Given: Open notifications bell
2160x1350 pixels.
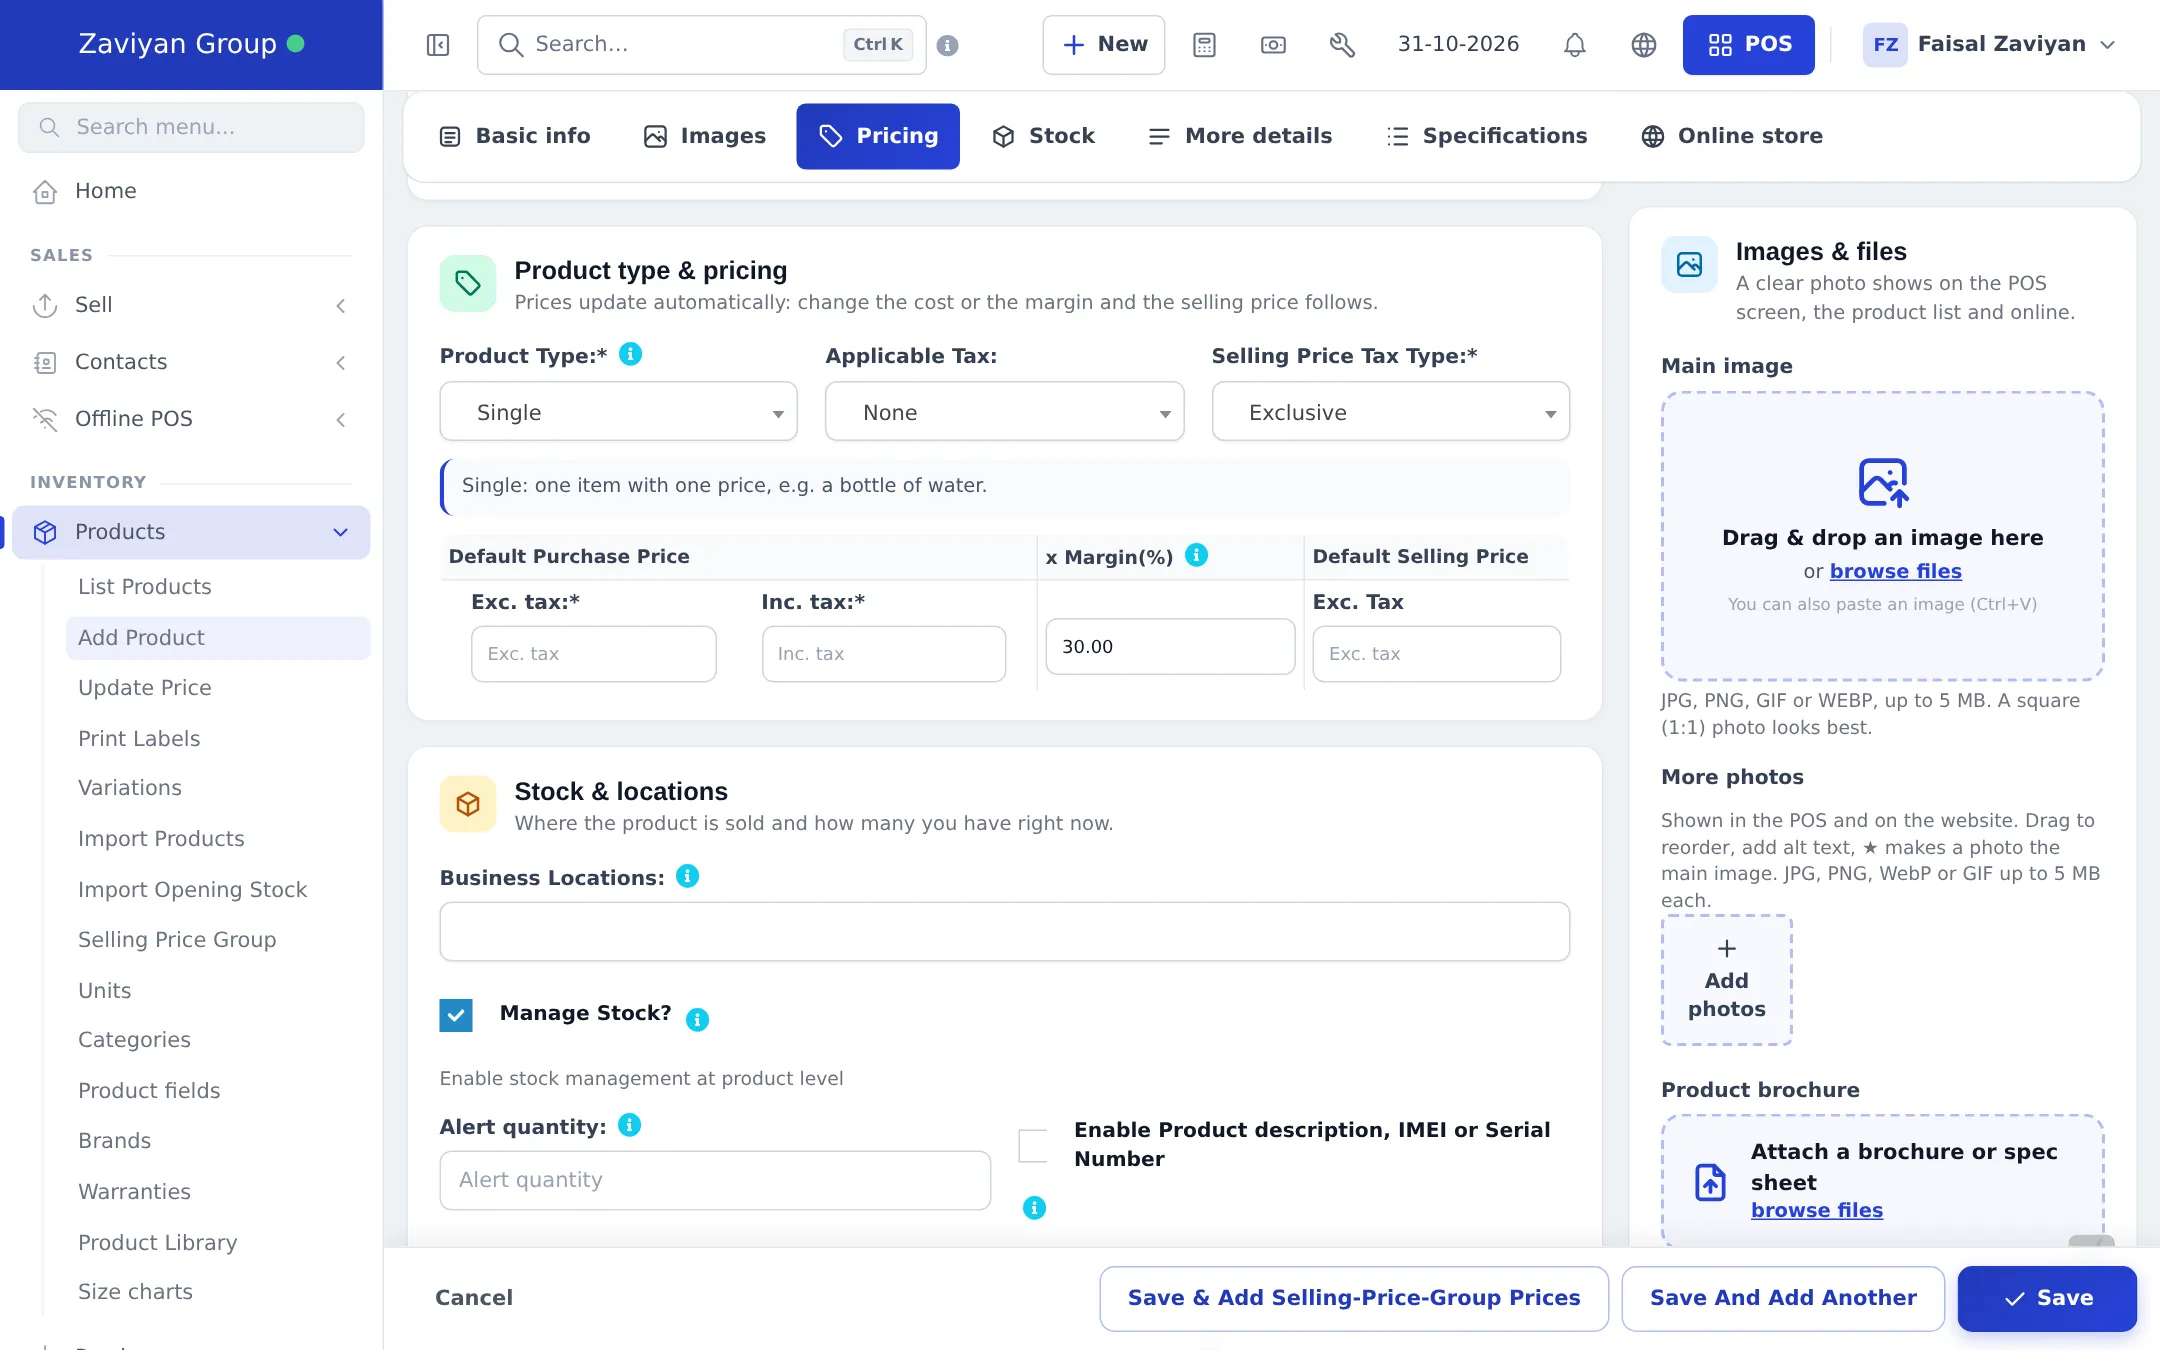Looking at the screenshot, I should coord(1575,45).
